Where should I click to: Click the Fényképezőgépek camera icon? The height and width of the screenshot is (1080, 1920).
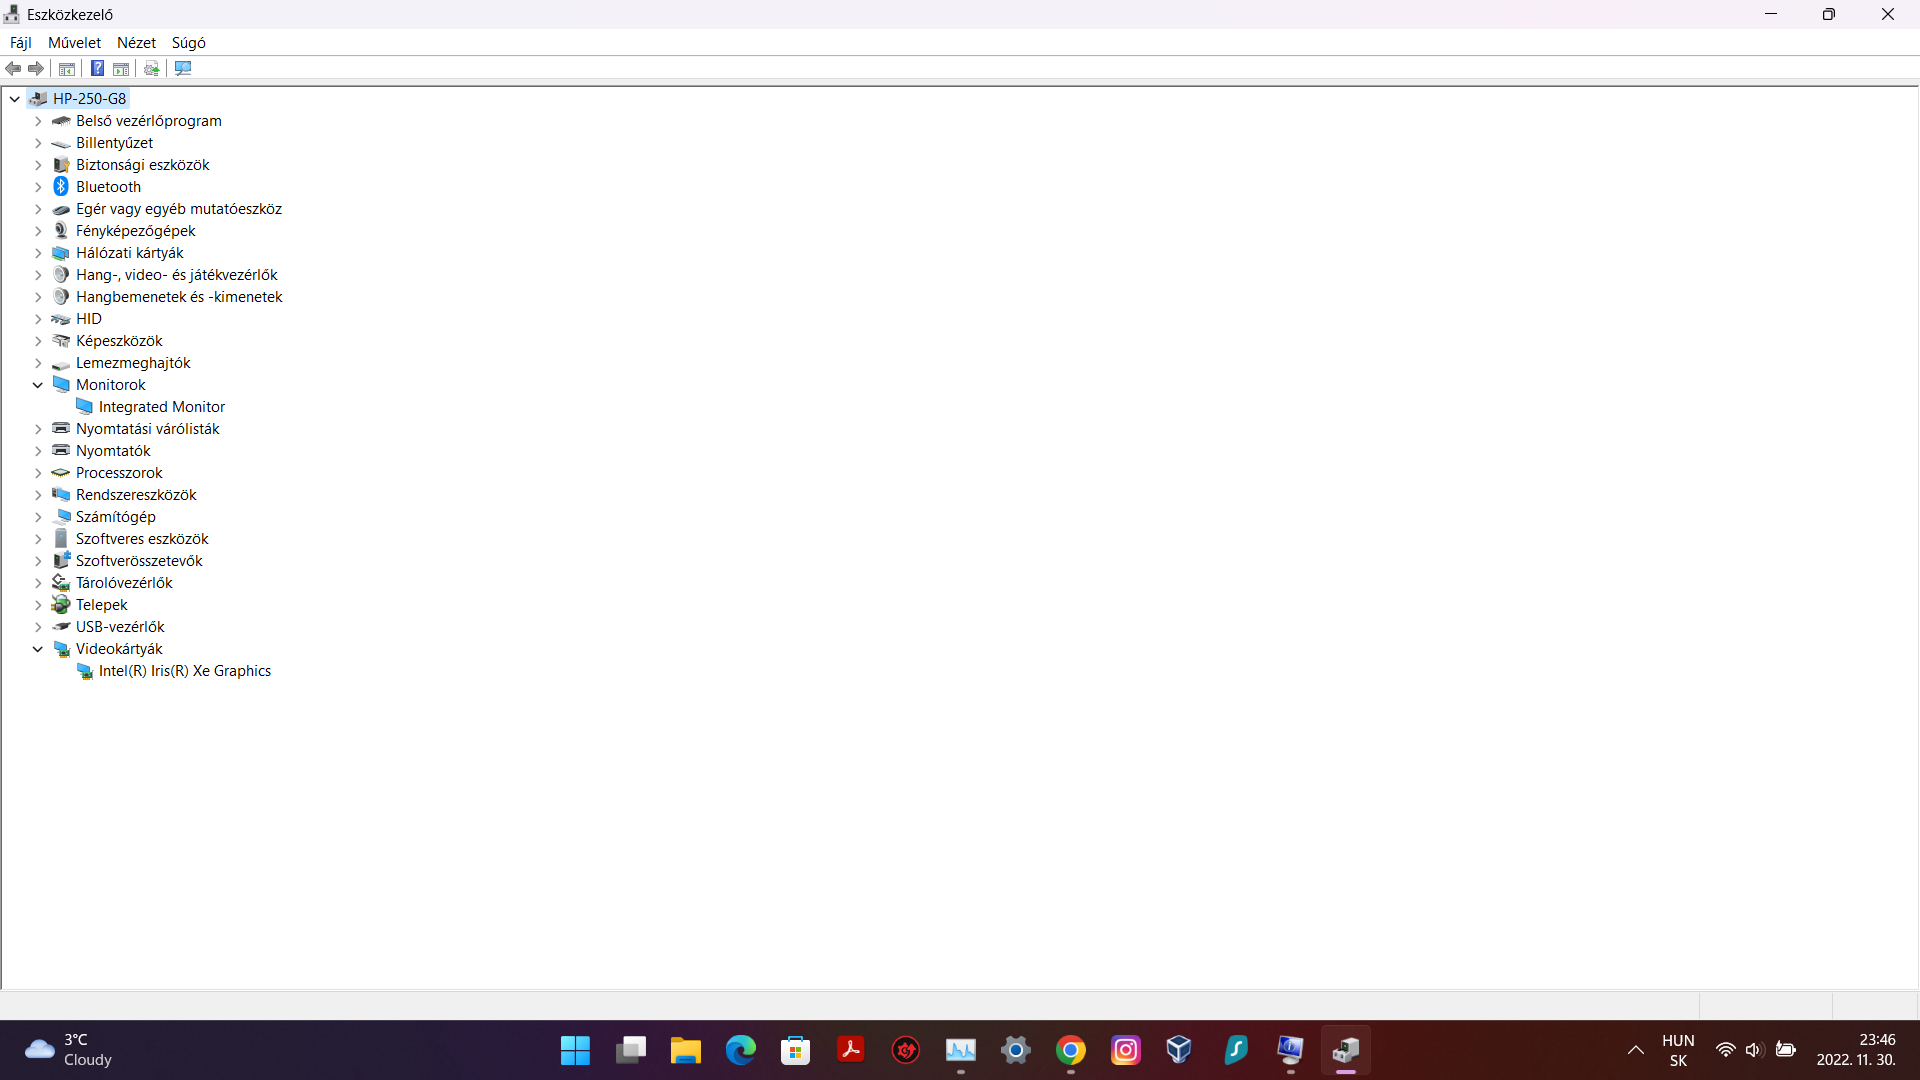(x=61, y=231)
